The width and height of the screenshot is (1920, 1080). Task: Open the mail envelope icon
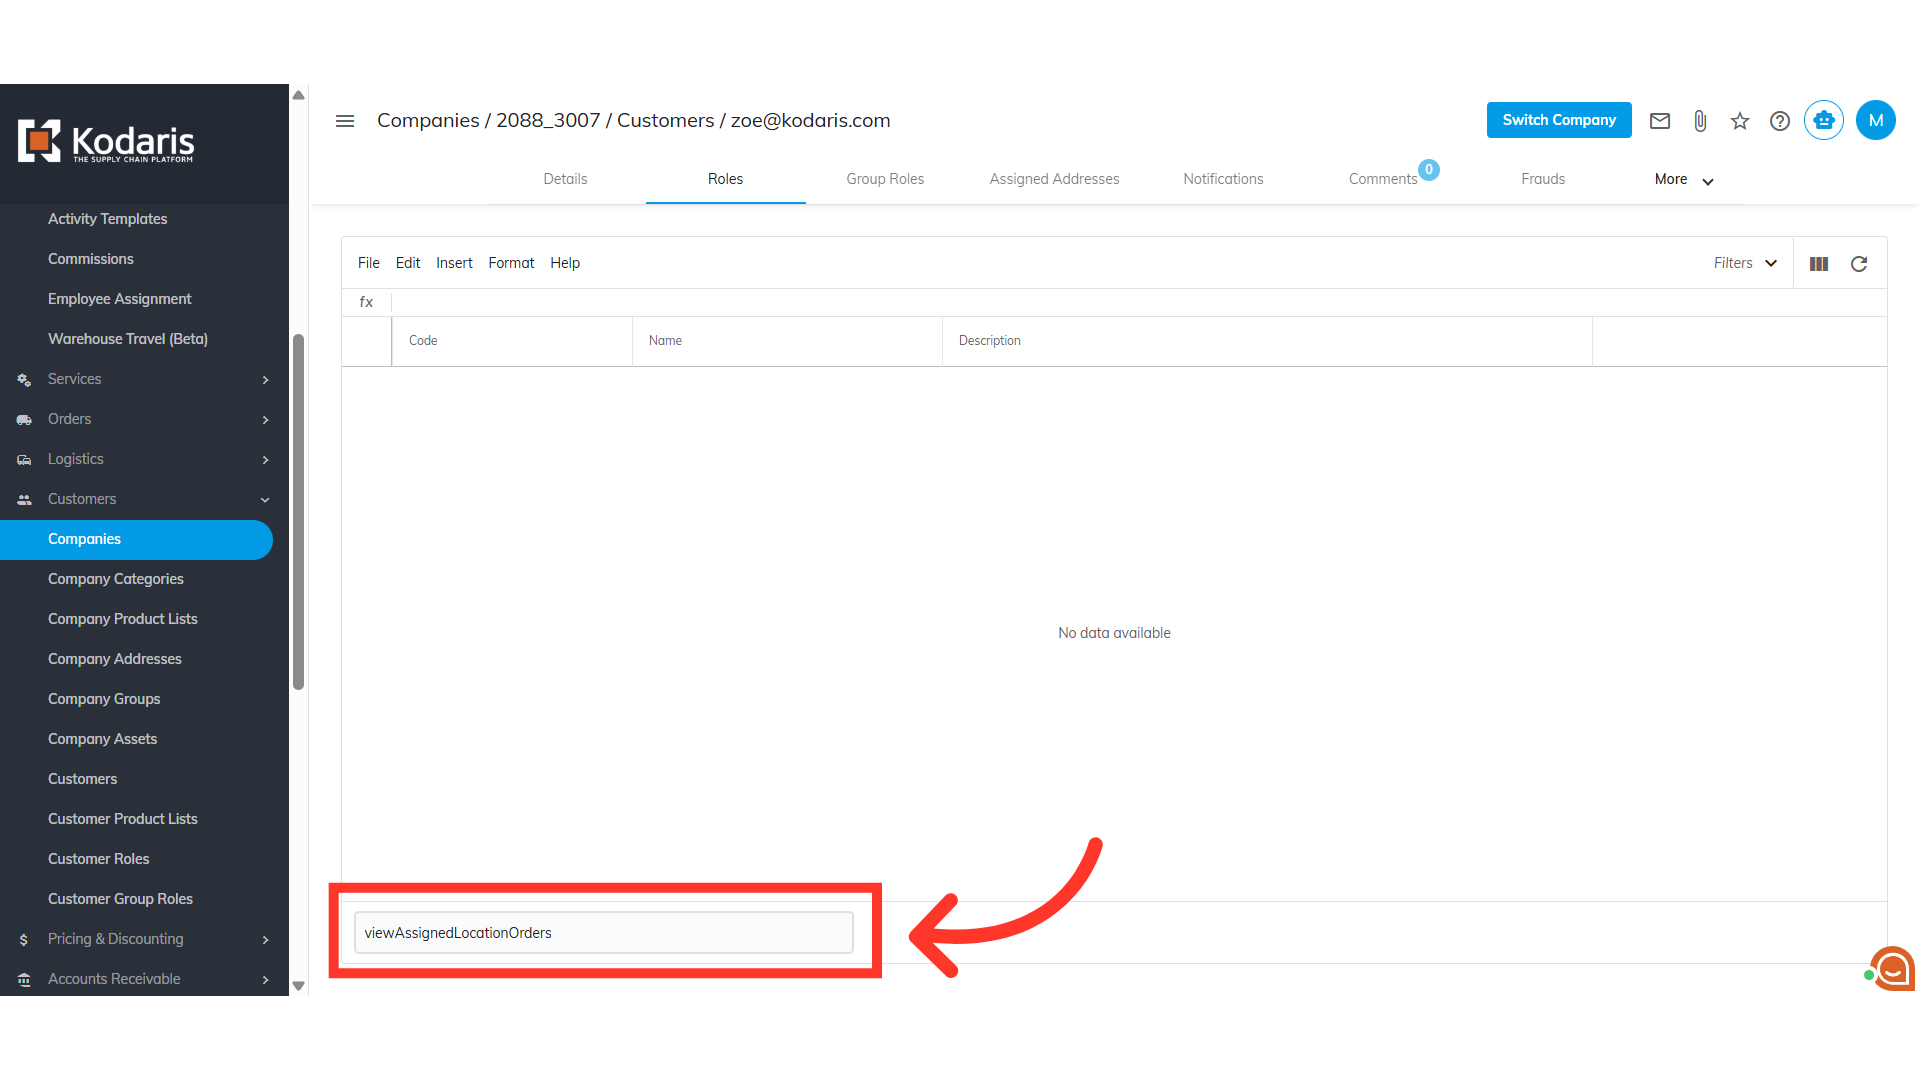point(1660,121)
